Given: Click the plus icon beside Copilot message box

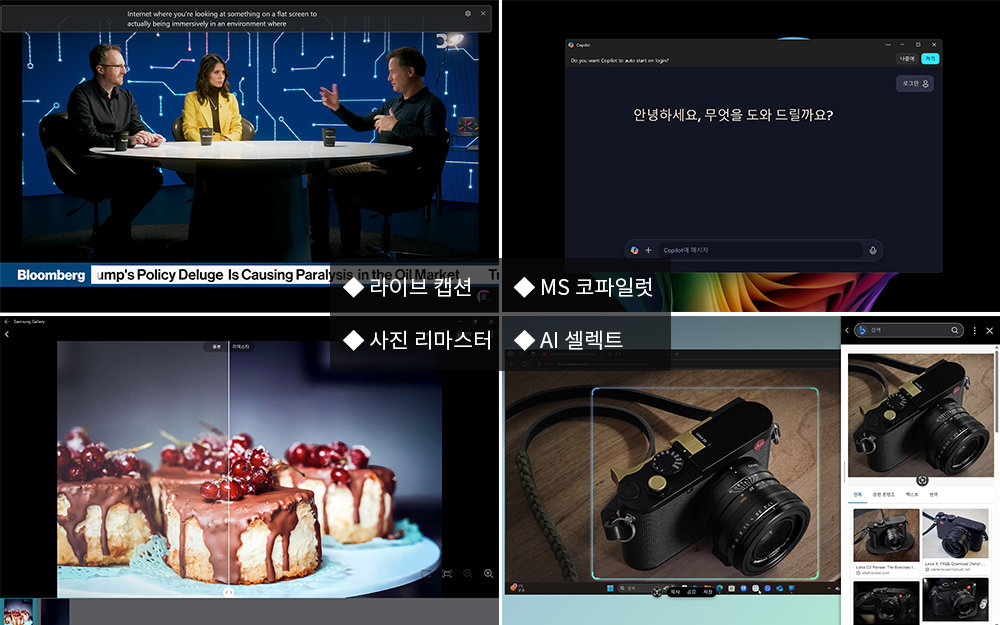Looking at the screenshot, I should pyautogui.click(x=648, y=250).
